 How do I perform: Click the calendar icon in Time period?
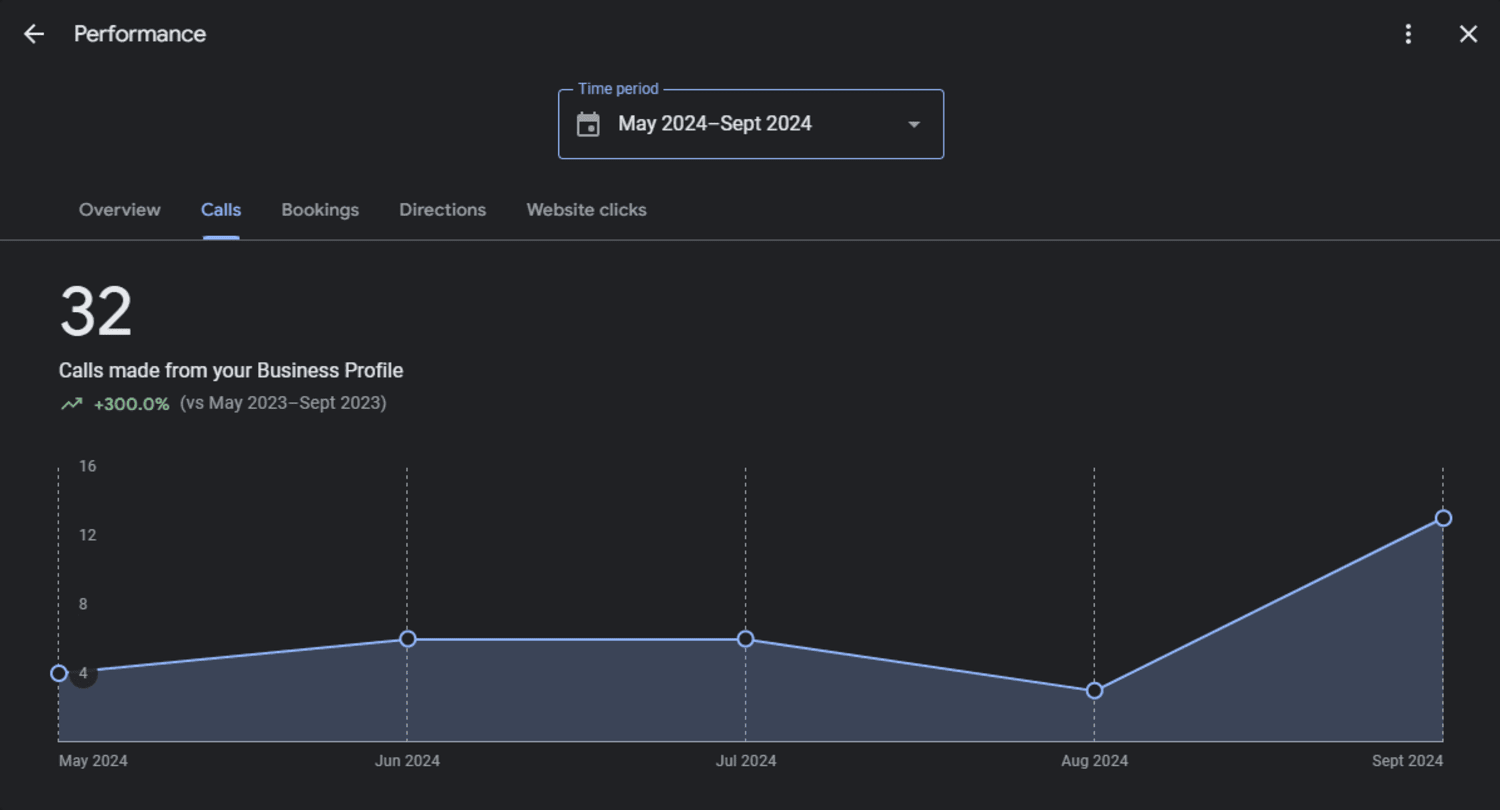(x=588, y=124)
